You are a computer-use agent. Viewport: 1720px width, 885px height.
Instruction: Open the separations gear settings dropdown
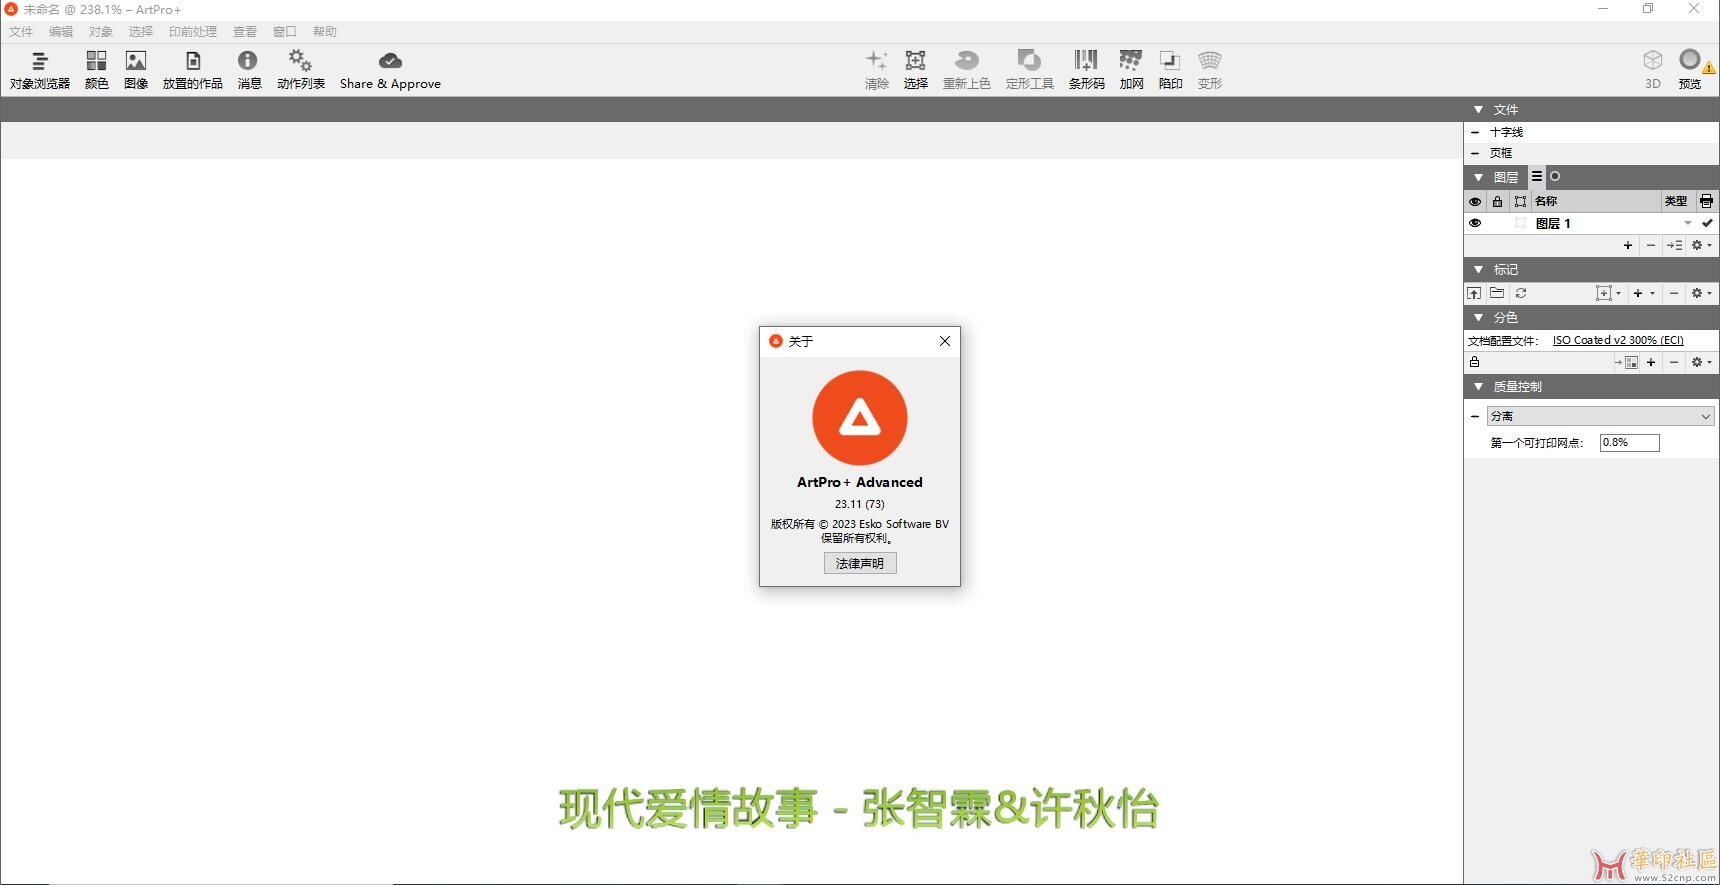click(x=1701, y=362)
